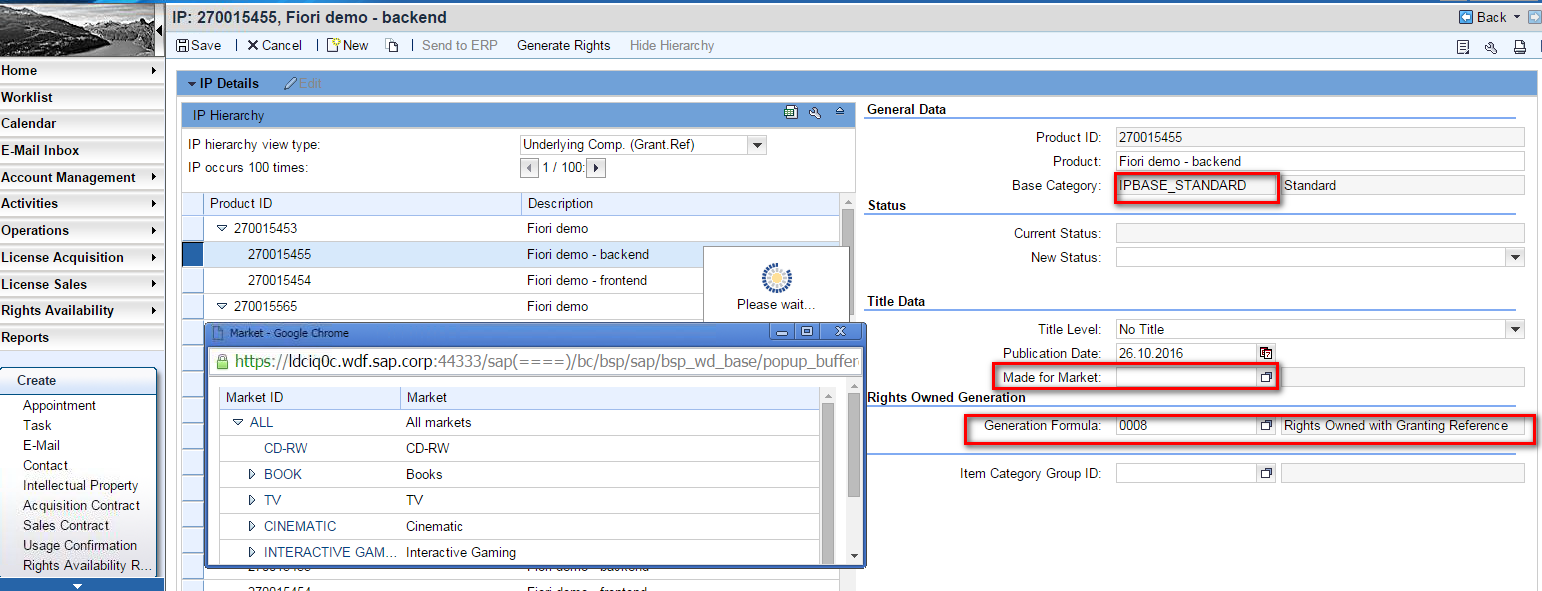
Task: Create an Appointment from Create list
Action: click(x=59, y=405)
